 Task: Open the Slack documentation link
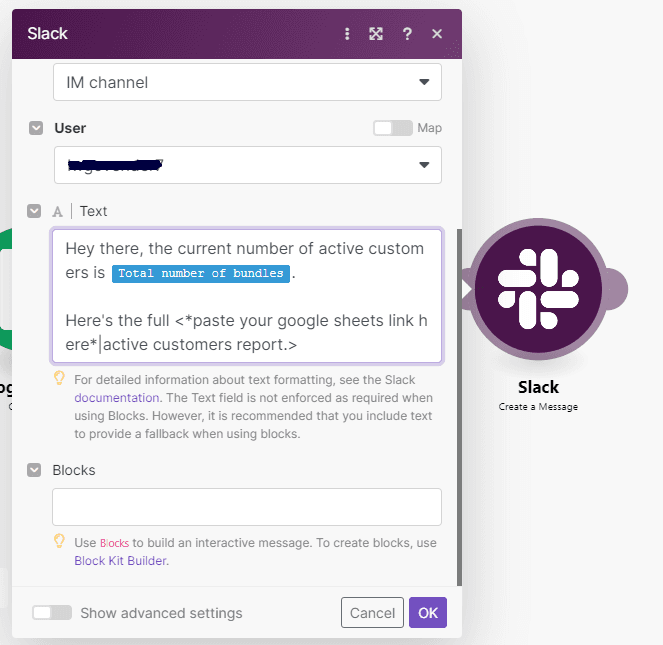point(116,397)
